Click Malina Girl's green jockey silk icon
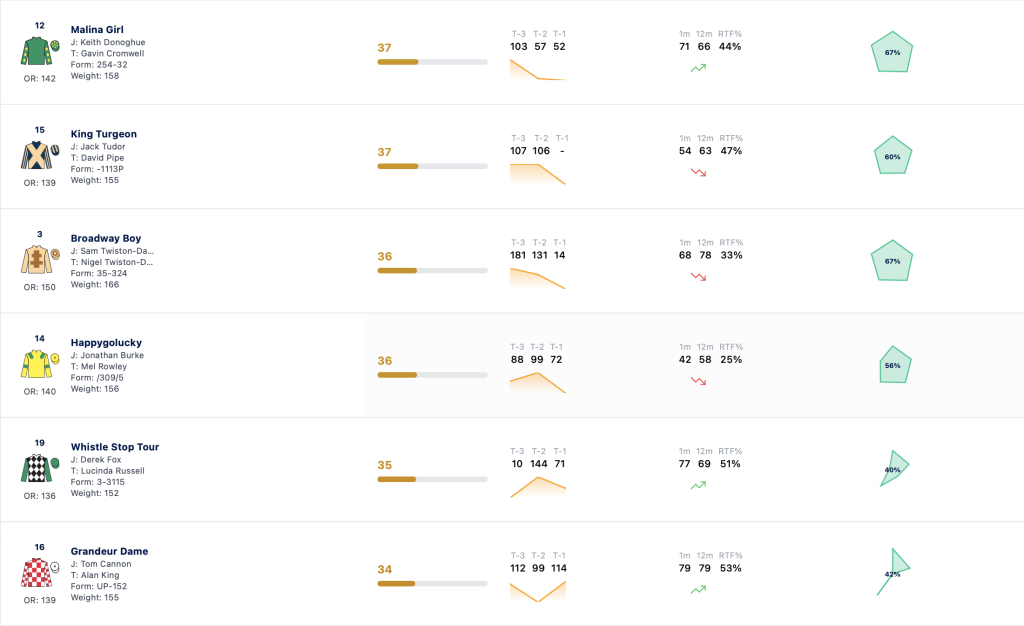 [x=40, y=51]
